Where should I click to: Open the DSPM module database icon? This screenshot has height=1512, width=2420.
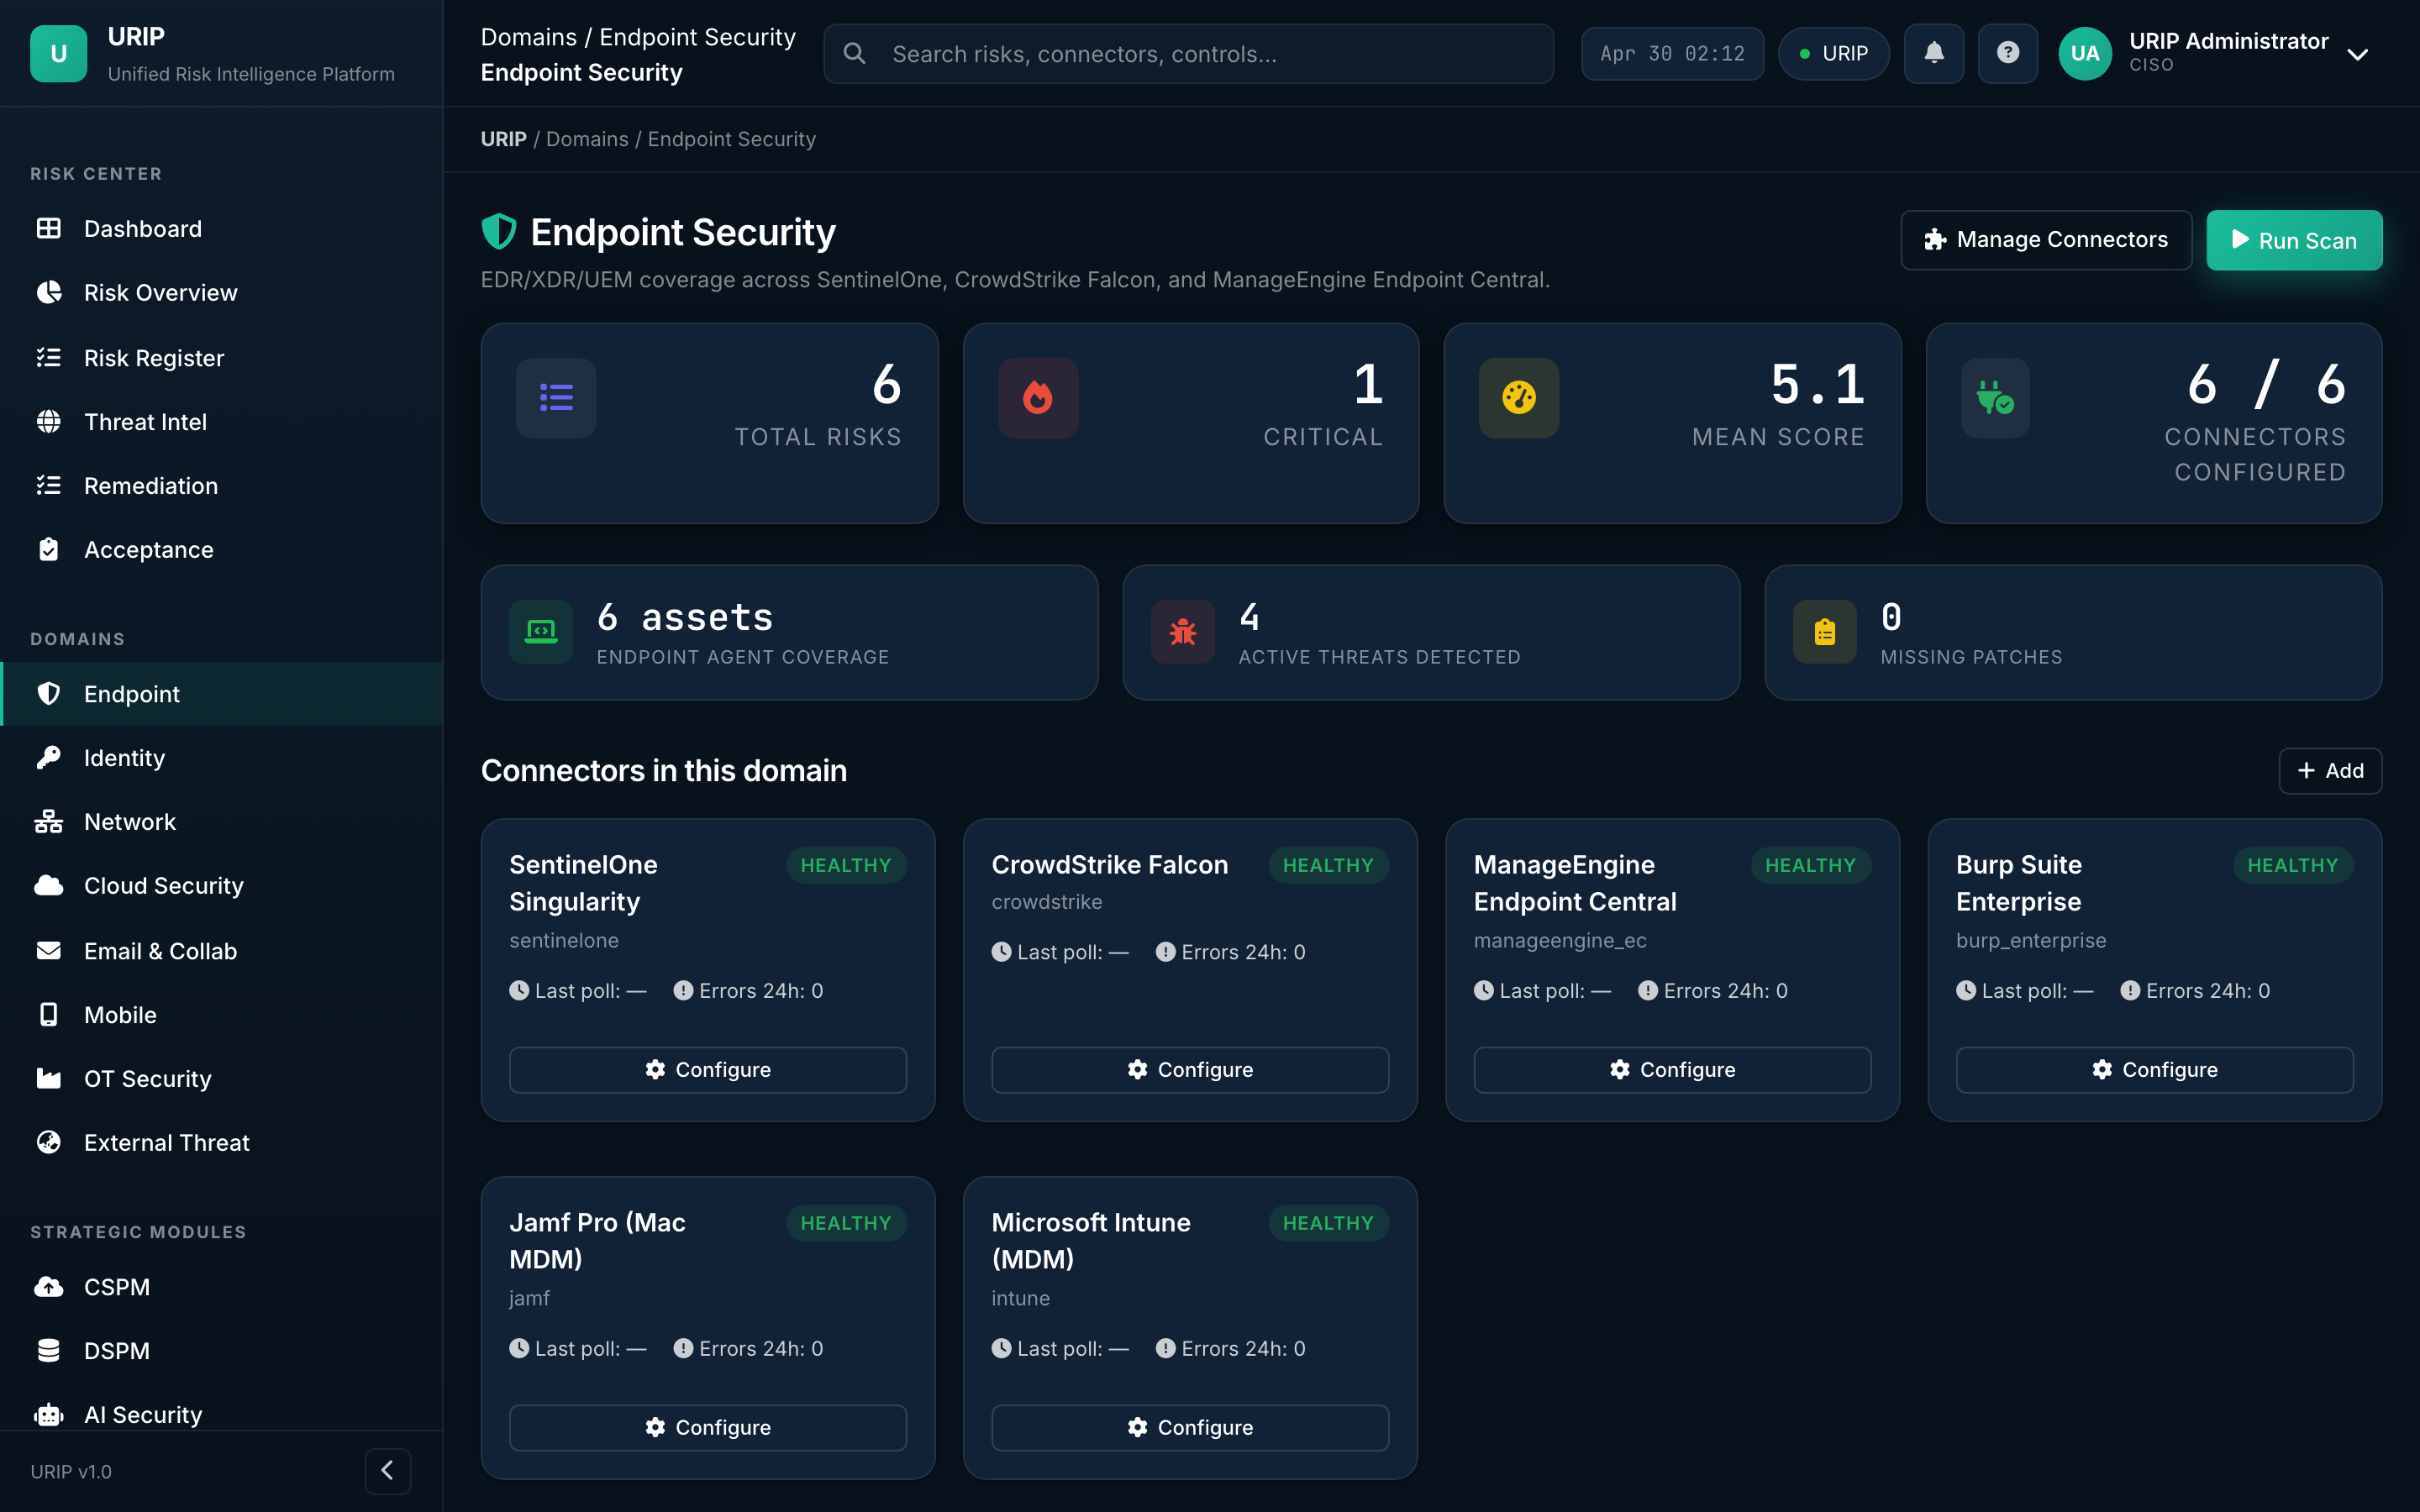coord(48,1350)
